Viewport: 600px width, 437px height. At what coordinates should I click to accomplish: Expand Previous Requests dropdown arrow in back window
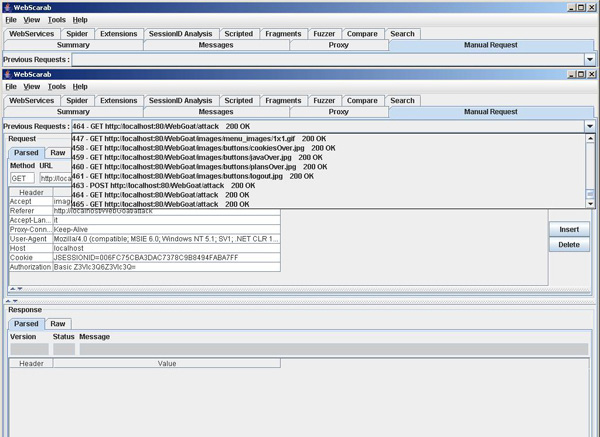590,60
